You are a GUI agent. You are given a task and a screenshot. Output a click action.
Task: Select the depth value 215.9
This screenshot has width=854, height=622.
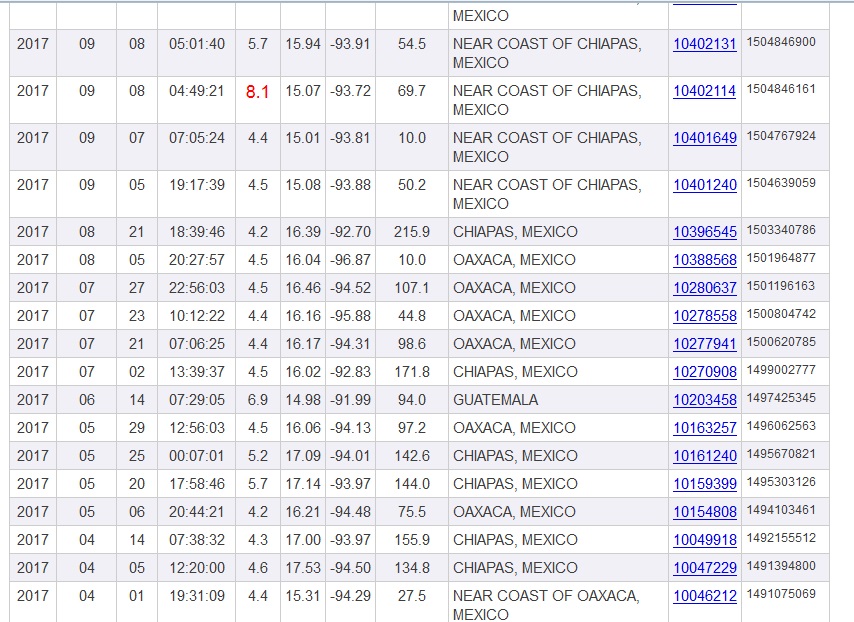412,232
